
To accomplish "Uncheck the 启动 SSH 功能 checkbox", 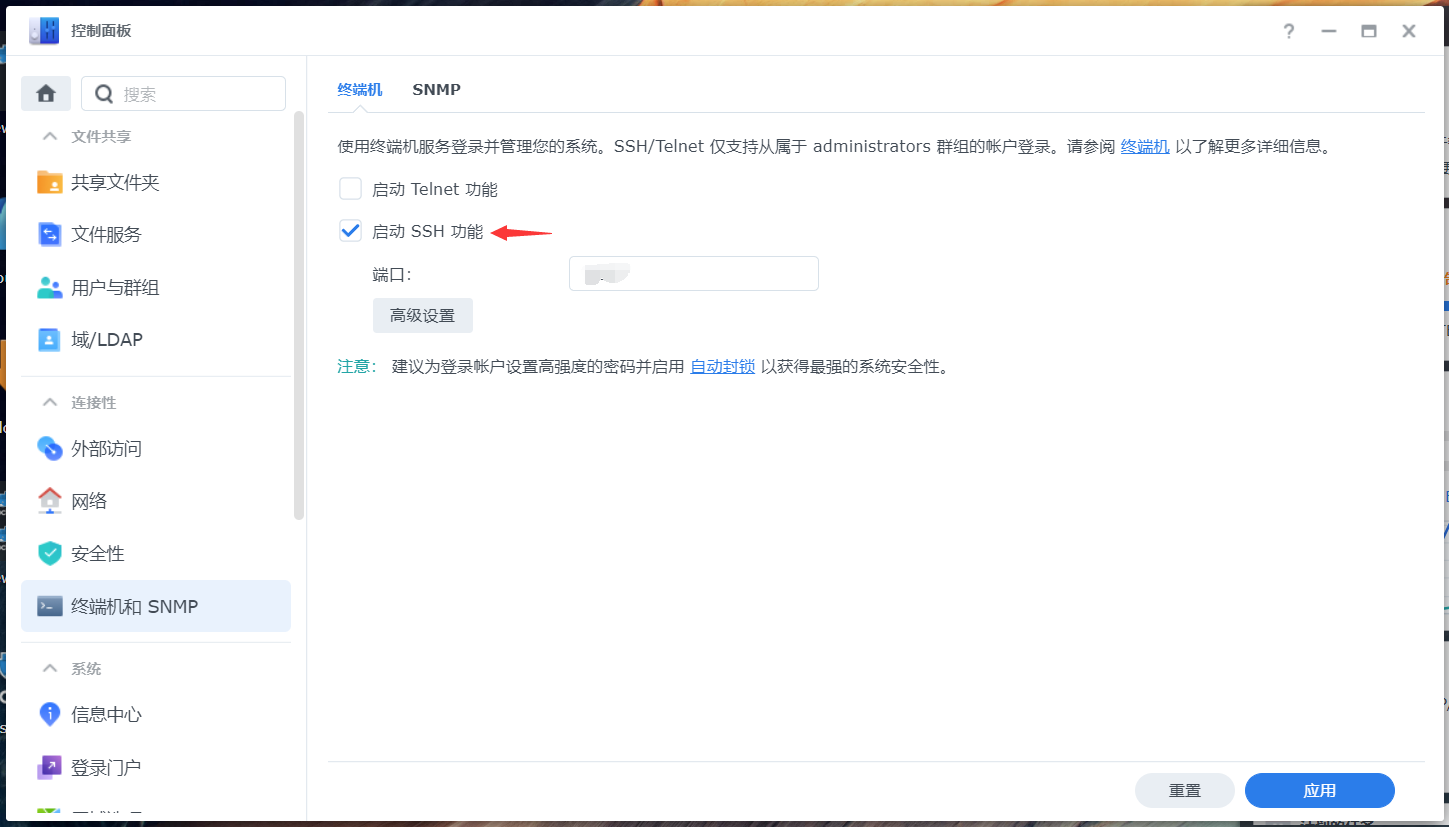I will 350,231.
